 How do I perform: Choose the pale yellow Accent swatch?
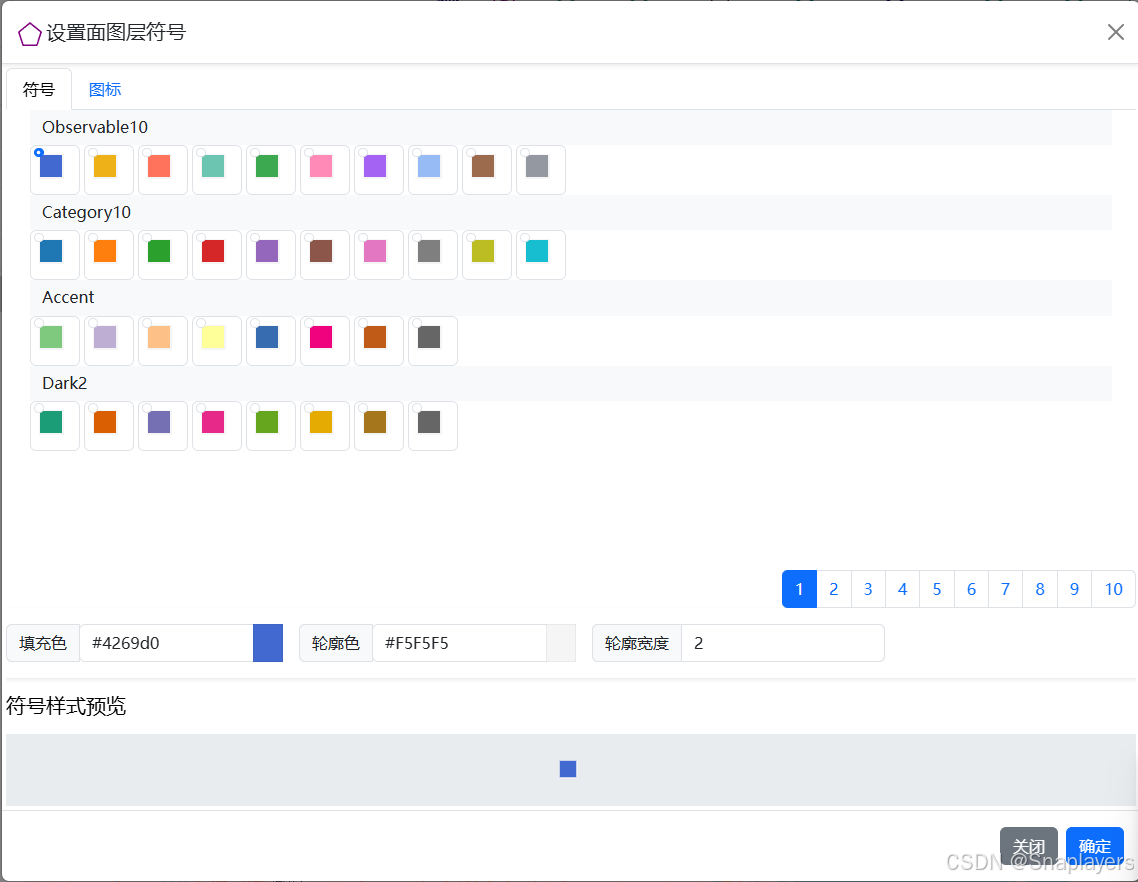pyautogui.click(x=217, y=340)
